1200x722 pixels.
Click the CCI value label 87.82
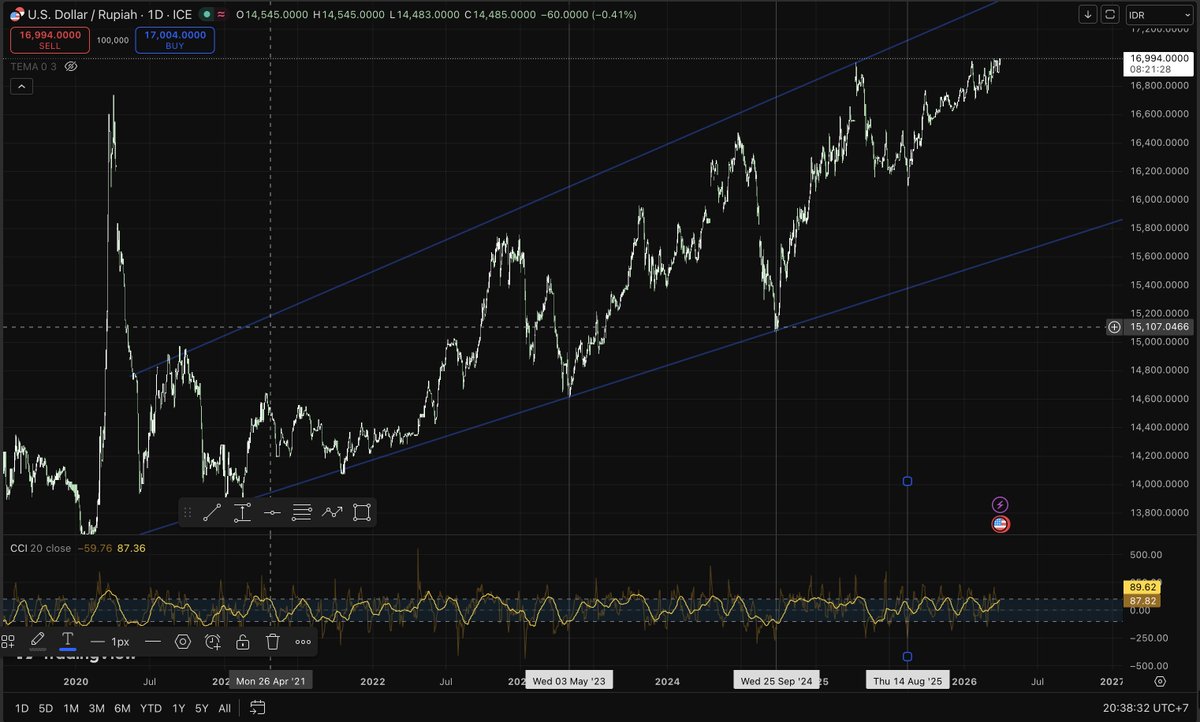(x=1141, y=599)
